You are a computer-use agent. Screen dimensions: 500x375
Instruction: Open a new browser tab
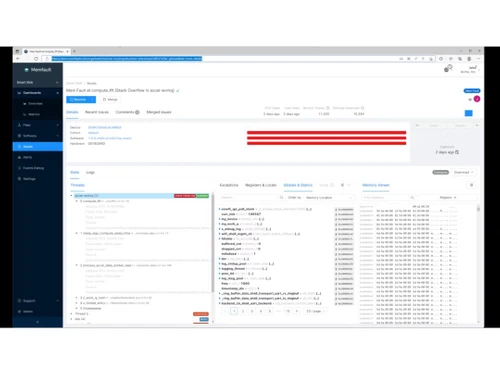(x=74, y=51)
